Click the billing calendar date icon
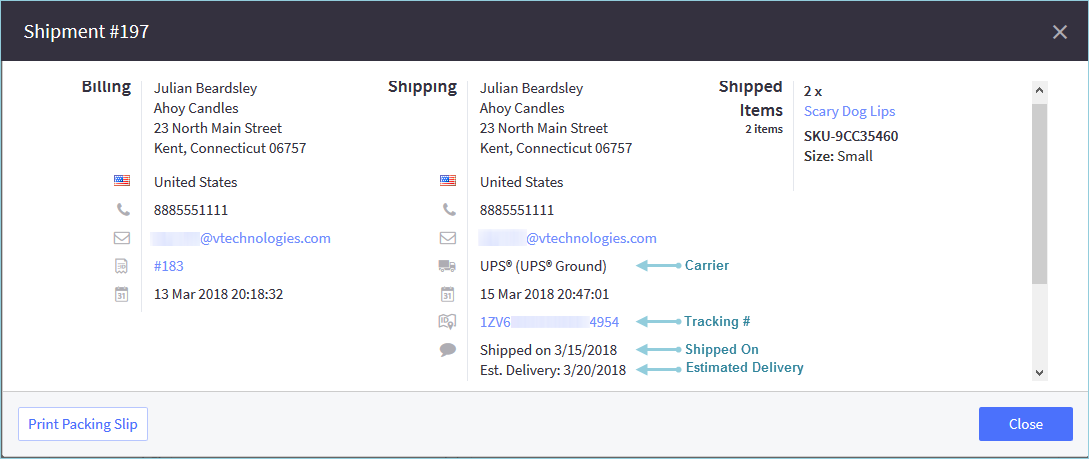Screen dimensions: 1089x459 point(122,294)
